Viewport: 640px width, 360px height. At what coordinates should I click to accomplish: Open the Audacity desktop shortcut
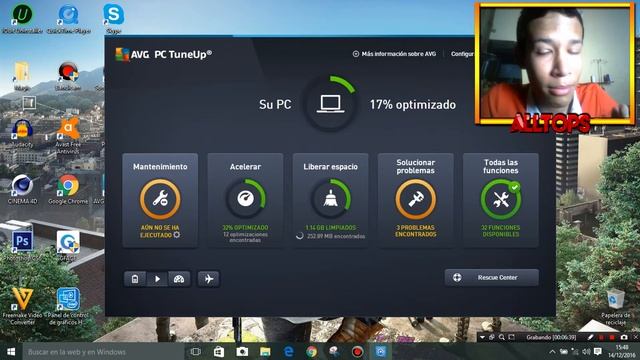point(22,133)
